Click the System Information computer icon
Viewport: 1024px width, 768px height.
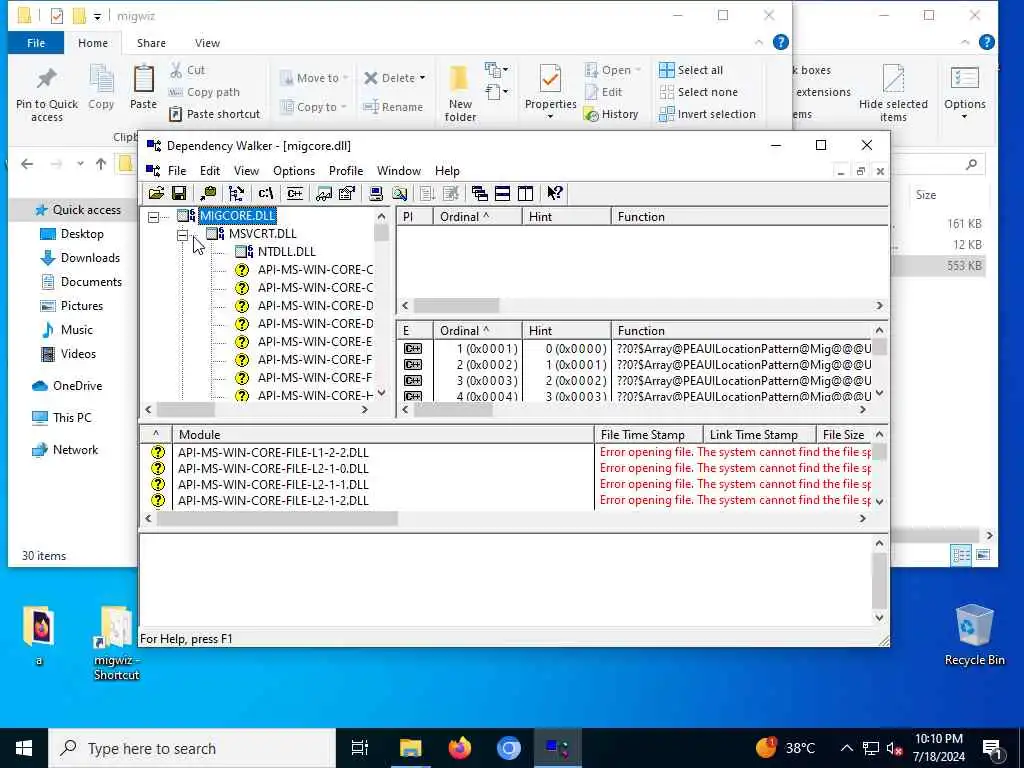click(x=376, y=193)
